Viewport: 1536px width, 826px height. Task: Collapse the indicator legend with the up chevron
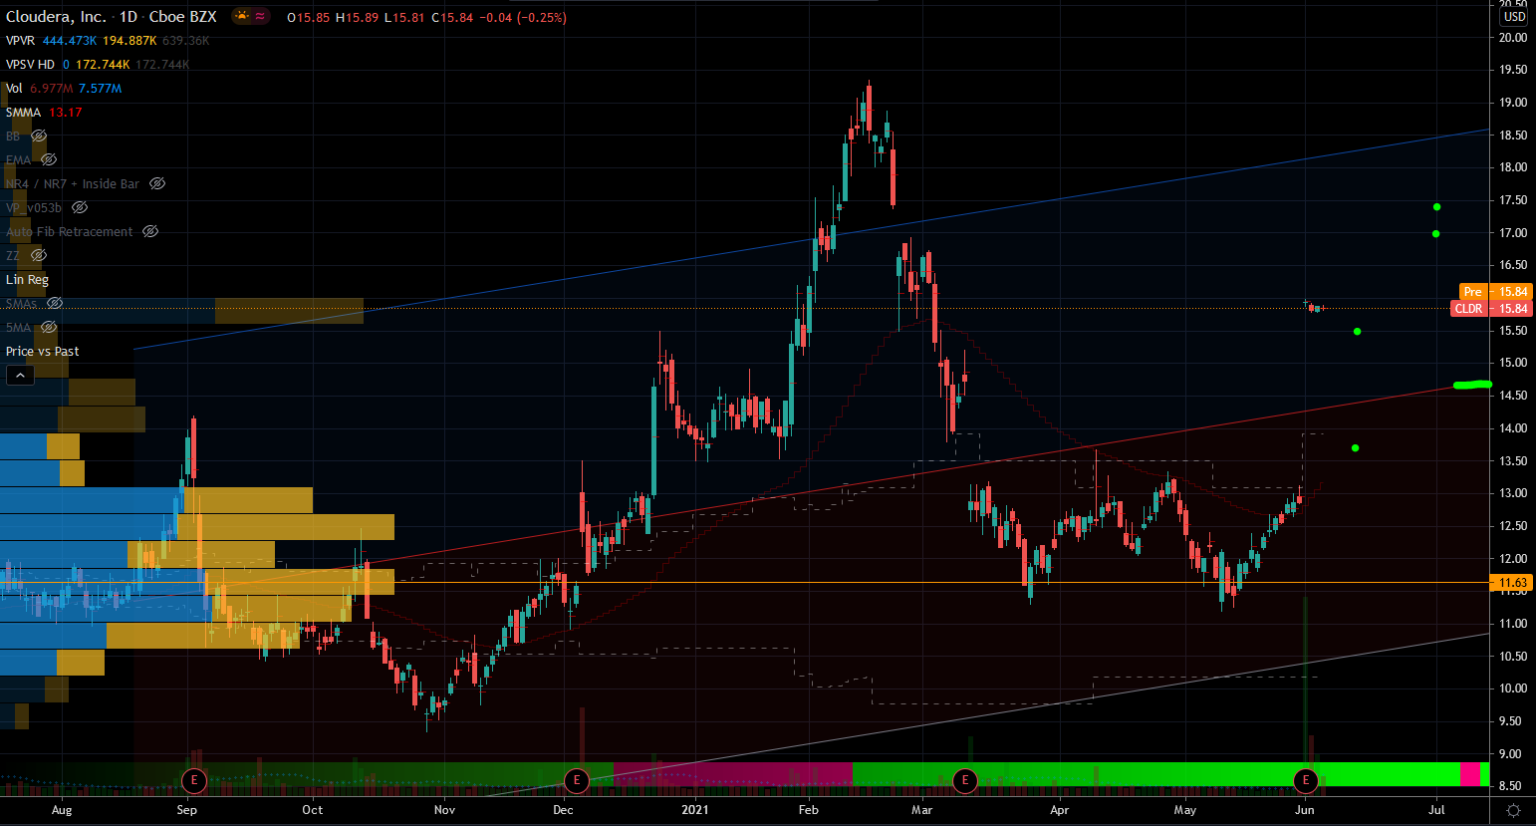click(x=20, y=374)
